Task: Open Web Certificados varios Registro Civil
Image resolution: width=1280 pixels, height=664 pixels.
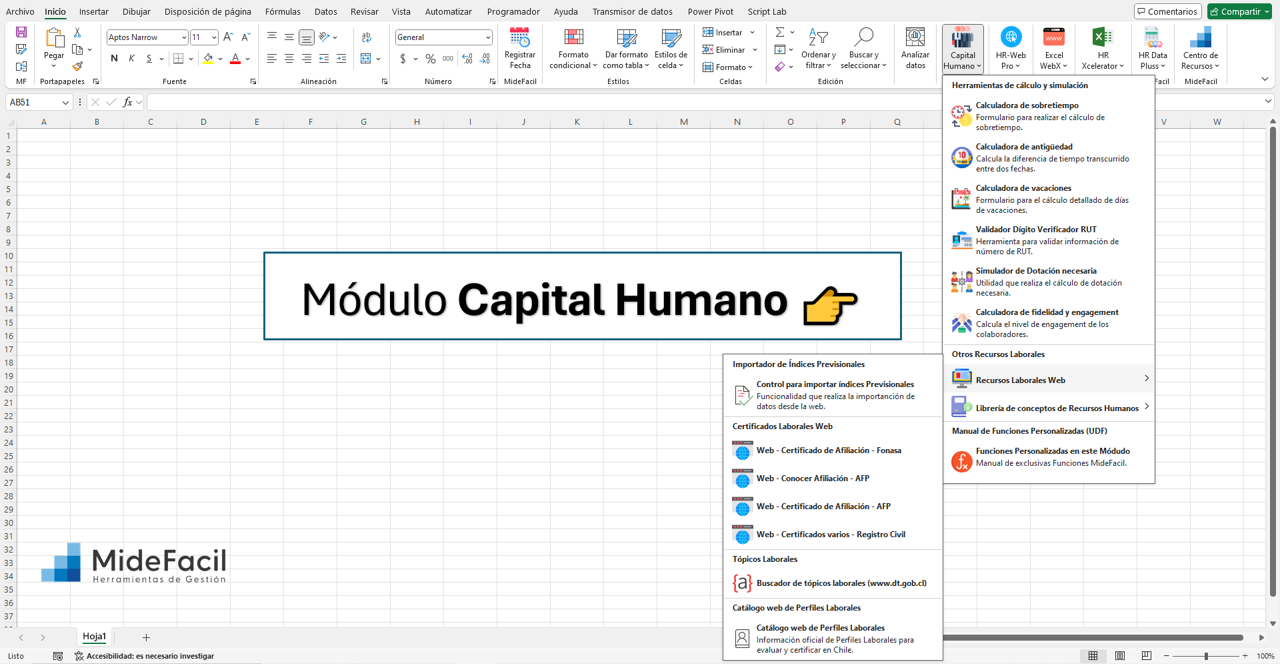Action: pyautogui.click(x=832, y=535)
